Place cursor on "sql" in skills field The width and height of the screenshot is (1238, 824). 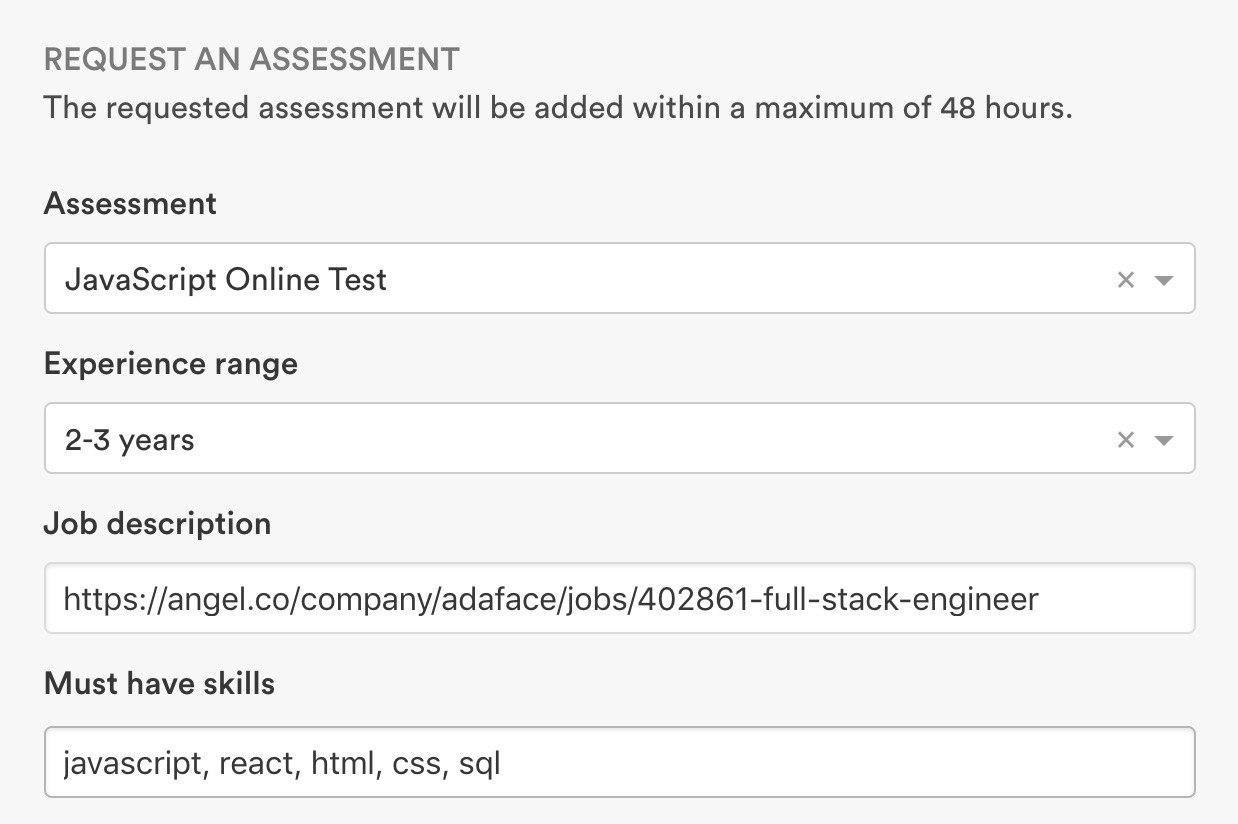point(479,765)
